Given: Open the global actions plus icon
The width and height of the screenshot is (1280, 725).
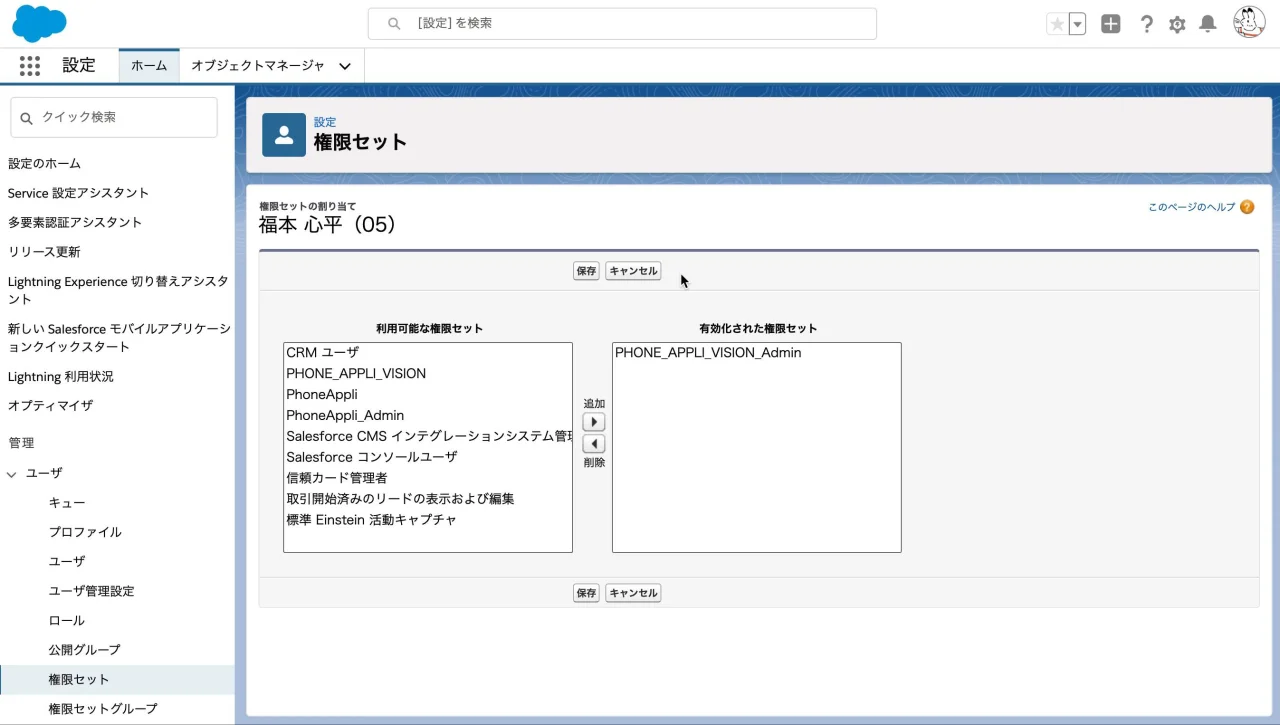Looking at the screenshot, I should [1111, 24].
